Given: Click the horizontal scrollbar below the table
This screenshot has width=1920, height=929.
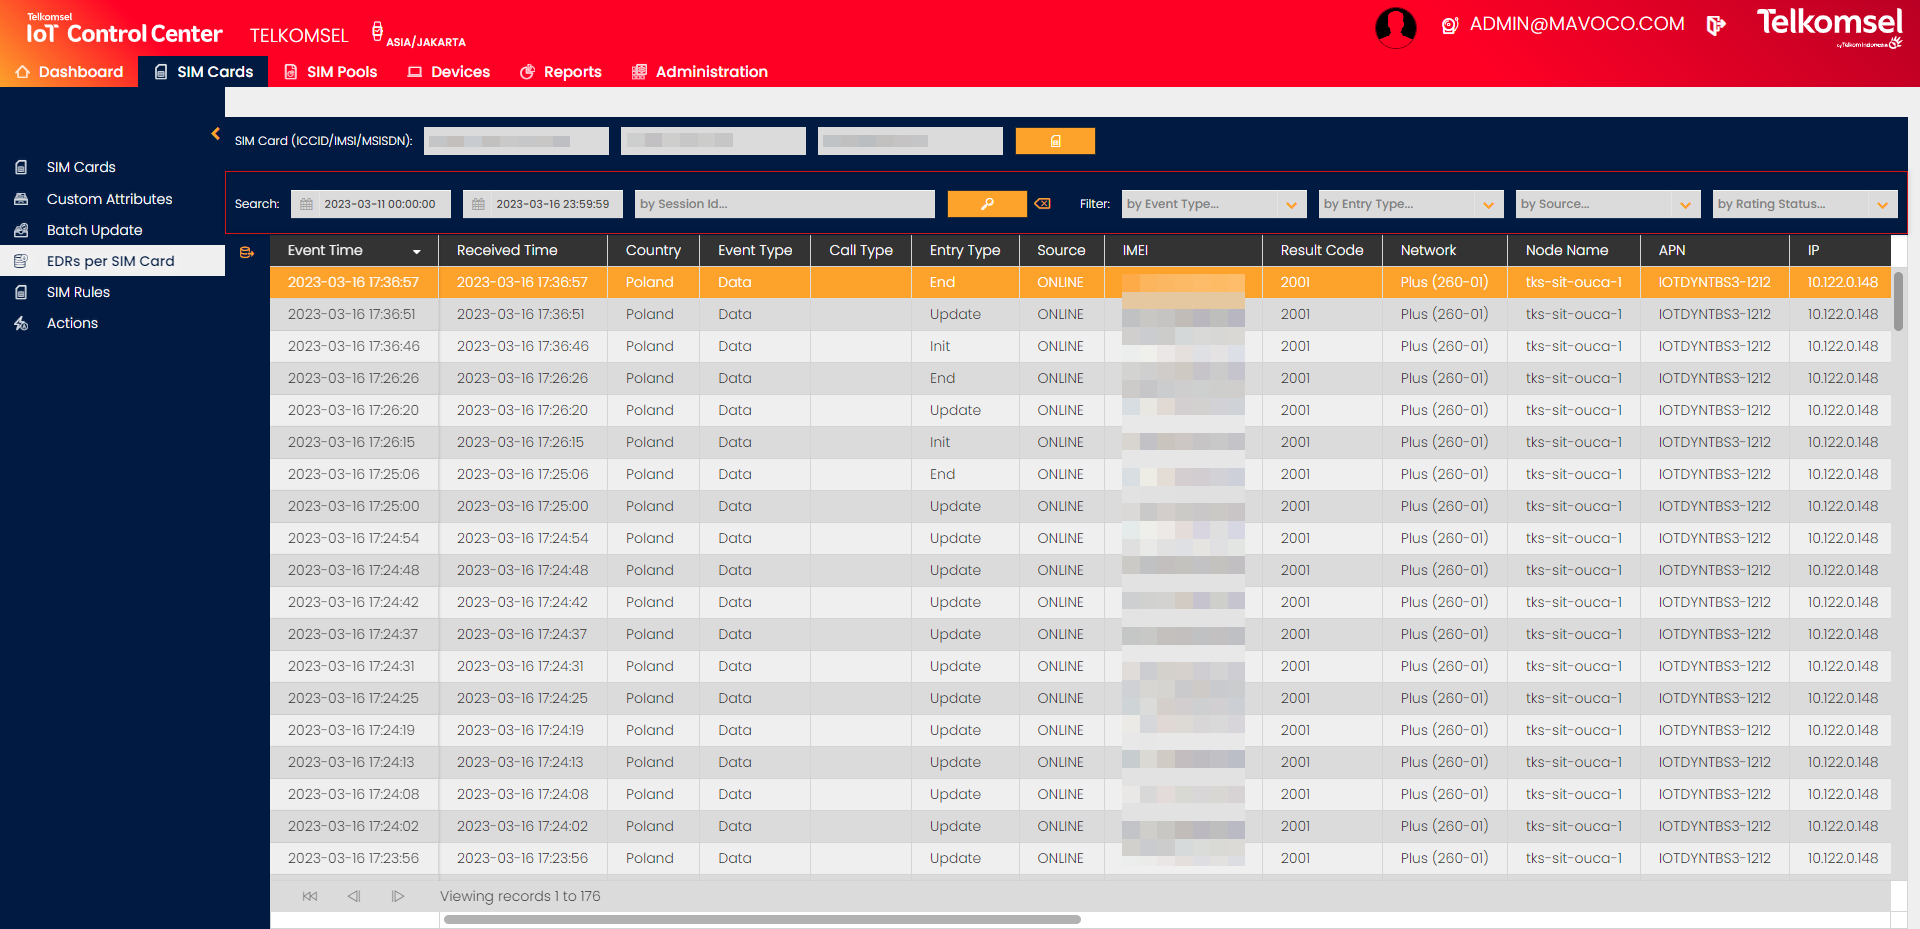Looking at the screenshot, I should (x=762, y=919).
